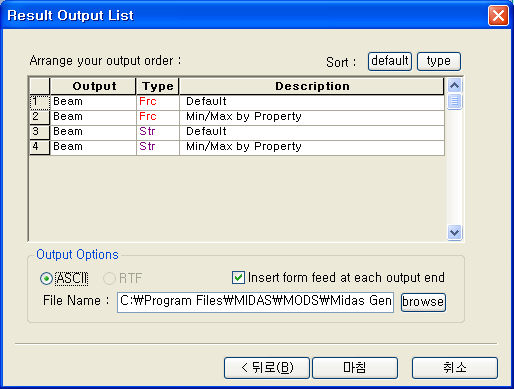Screen dimensions: 514x389
Task: Click the Type column header
Action: [158, 86]
